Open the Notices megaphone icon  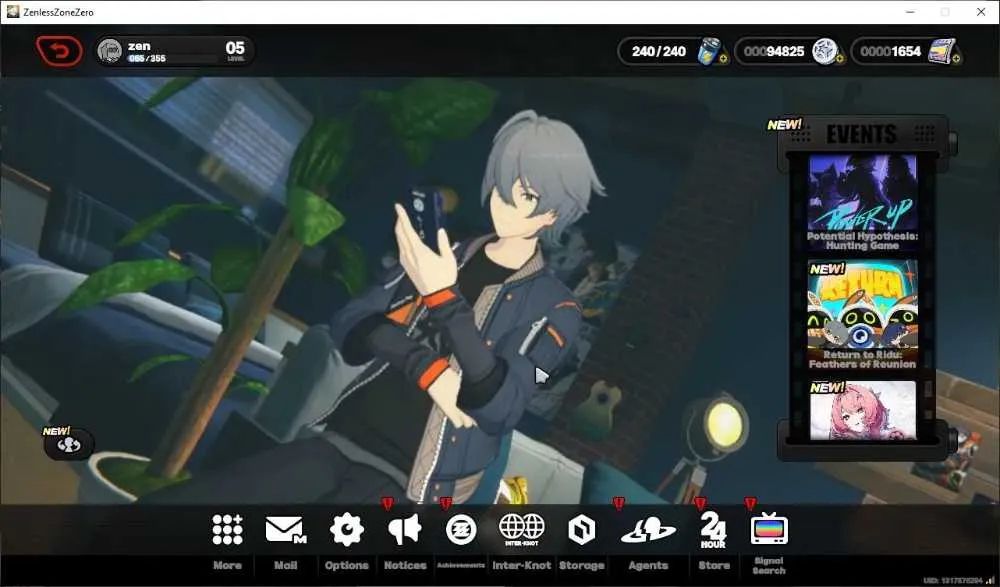[405, 530]
